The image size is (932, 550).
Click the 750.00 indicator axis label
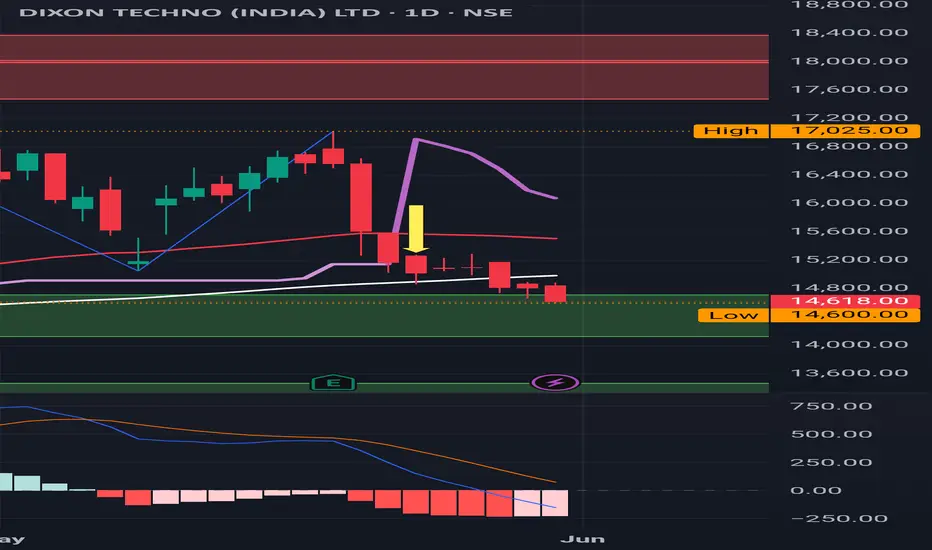click(832, 406)
